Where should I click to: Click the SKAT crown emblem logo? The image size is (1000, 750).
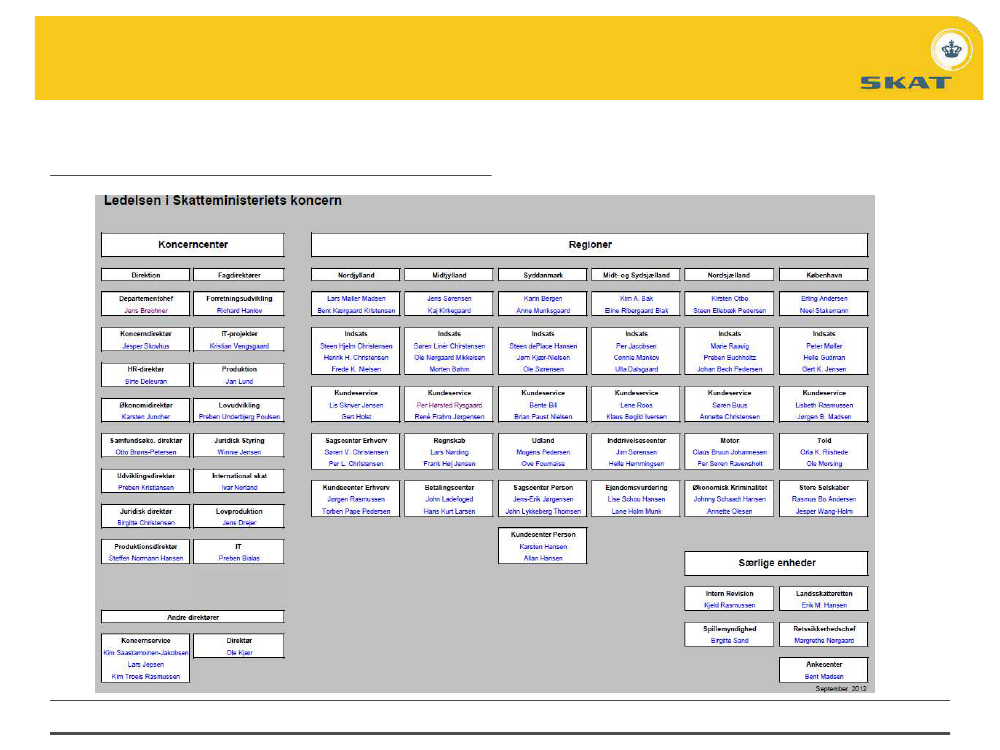tap(951, 49)
